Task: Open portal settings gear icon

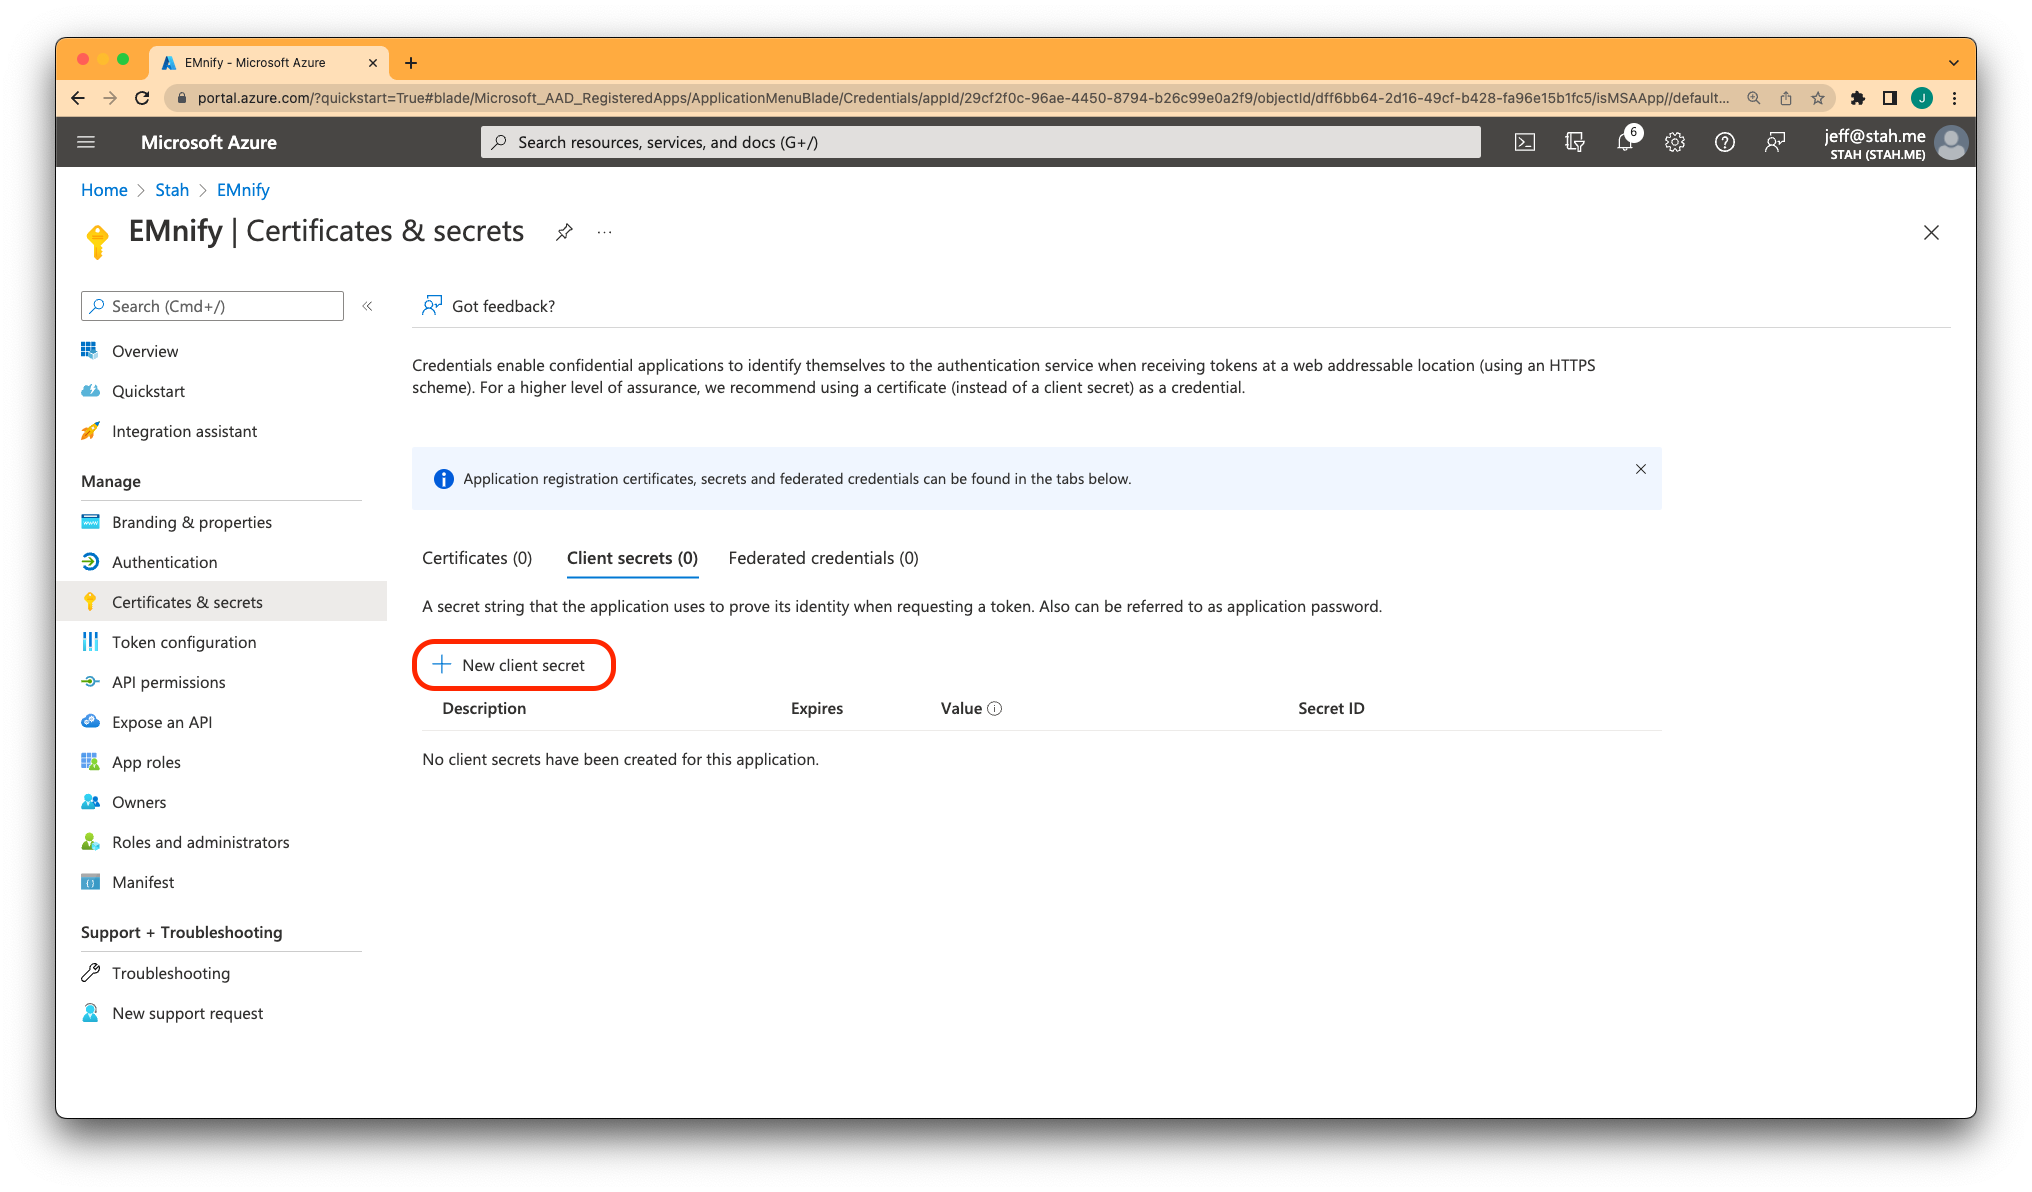Action: click(x=1675, y=142)
